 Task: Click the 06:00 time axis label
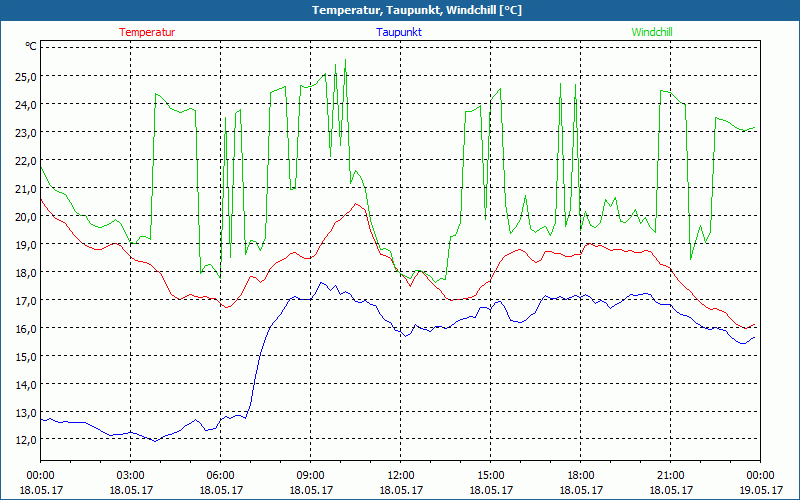coord(221,475)
